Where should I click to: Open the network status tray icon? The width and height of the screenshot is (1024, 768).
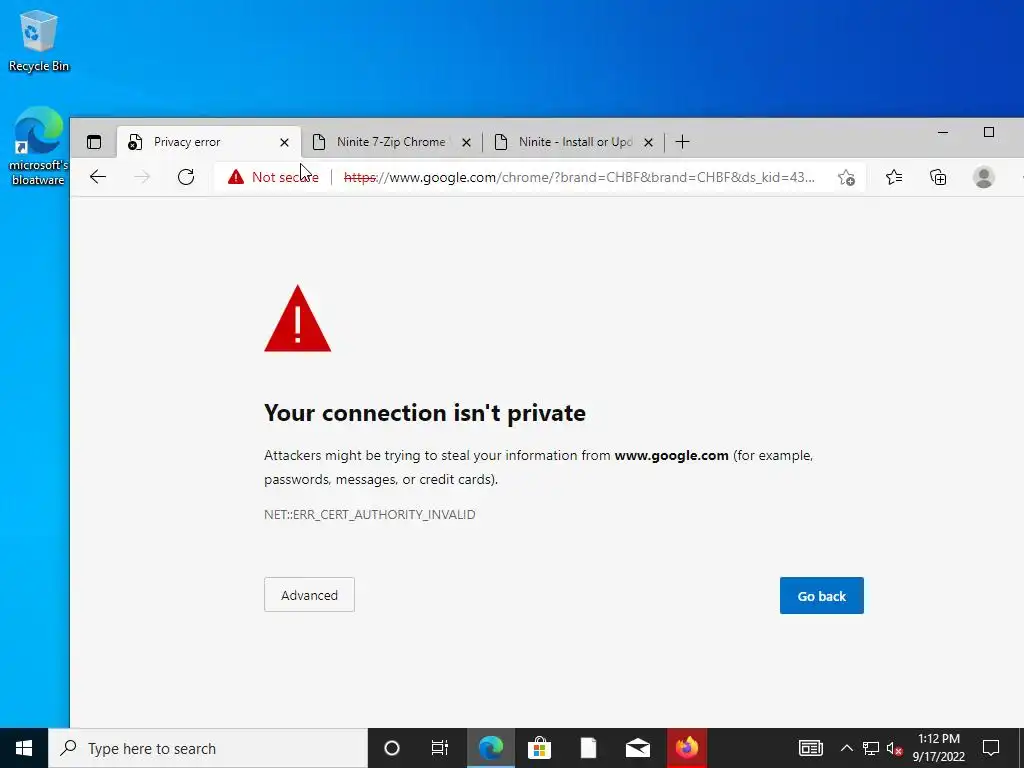point(871,748)
